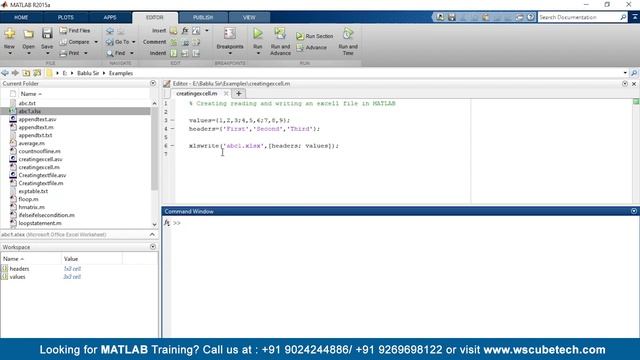The height and width of the screenshot is (360, 640).
Task: Switch to VIEW ribbon tab
Action: click(249, 18)
